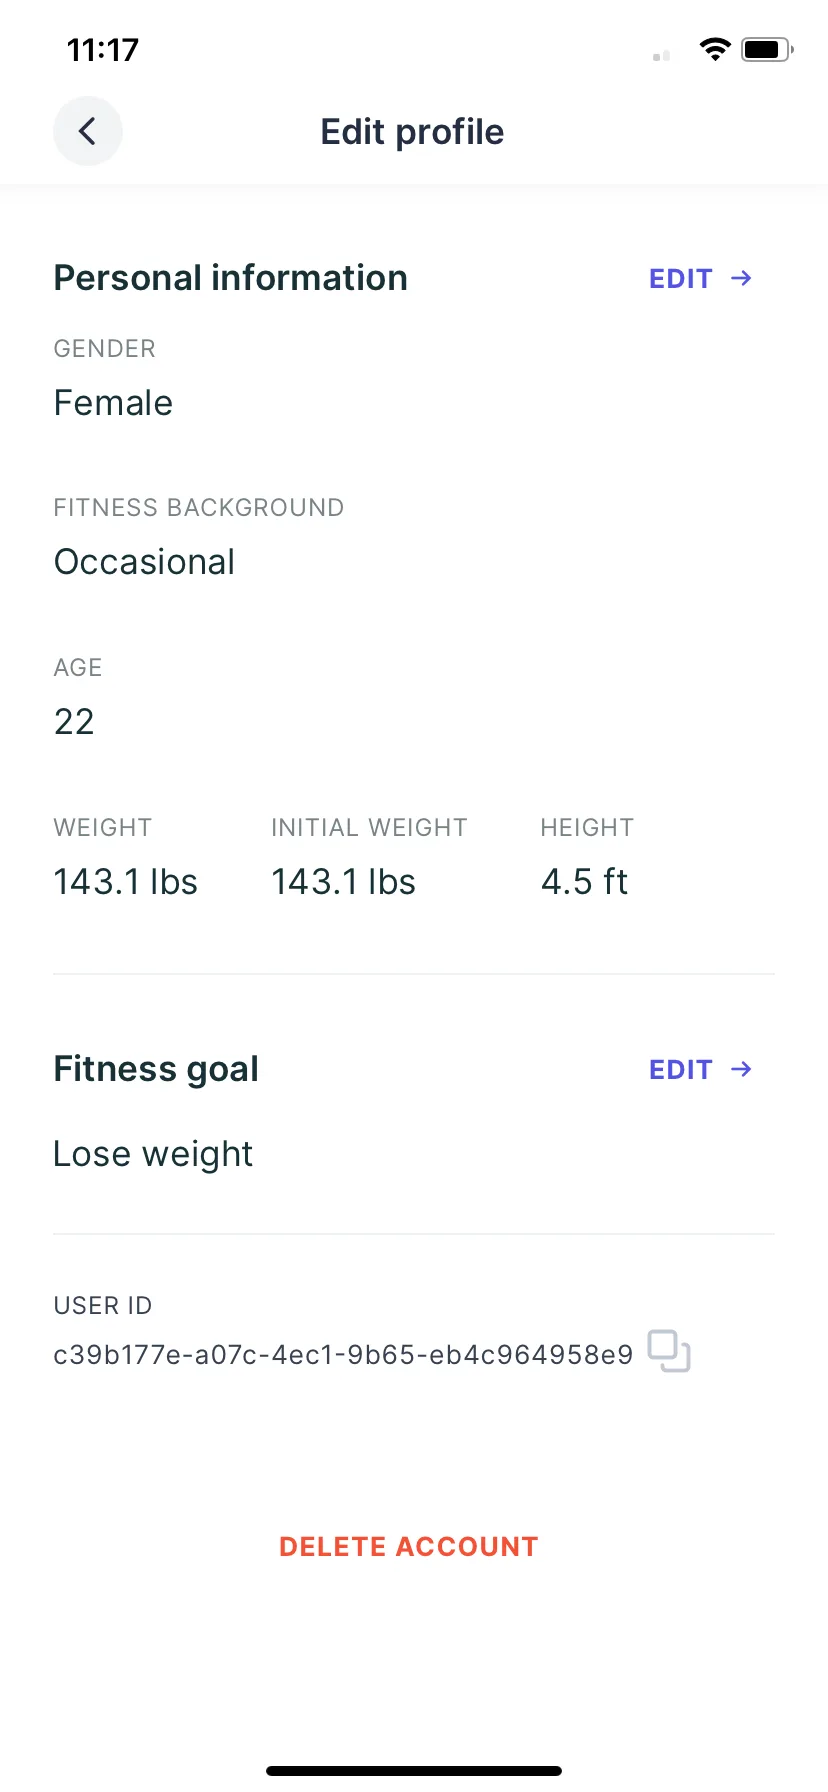Tap the initial weight value
The image size is (828, 1792).
click(343, 882)
